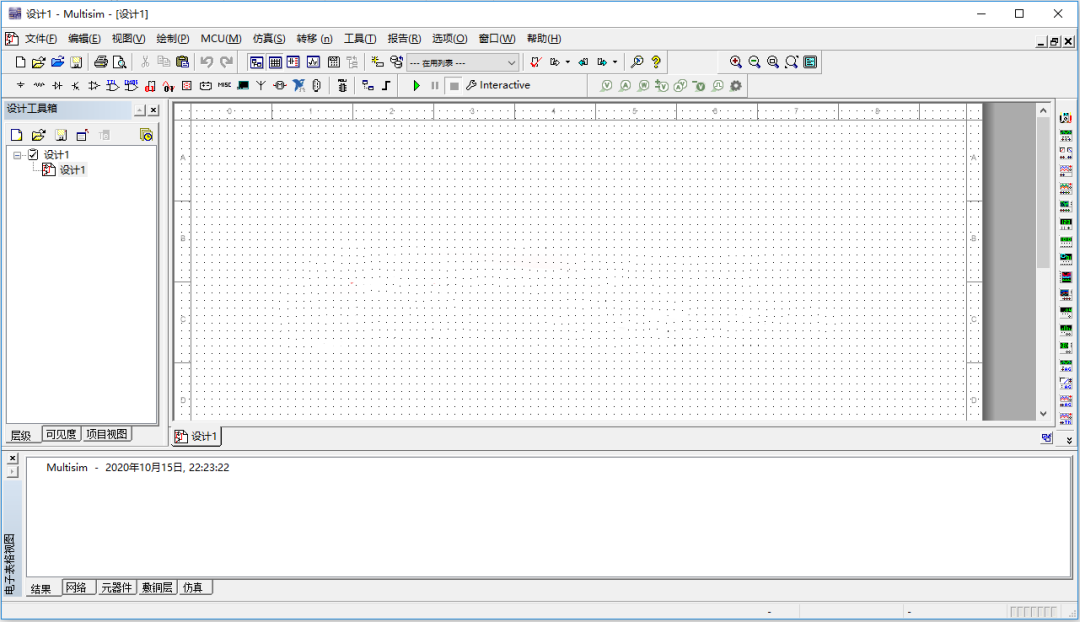Select the multimeter instrument

tap(1066, 118)
